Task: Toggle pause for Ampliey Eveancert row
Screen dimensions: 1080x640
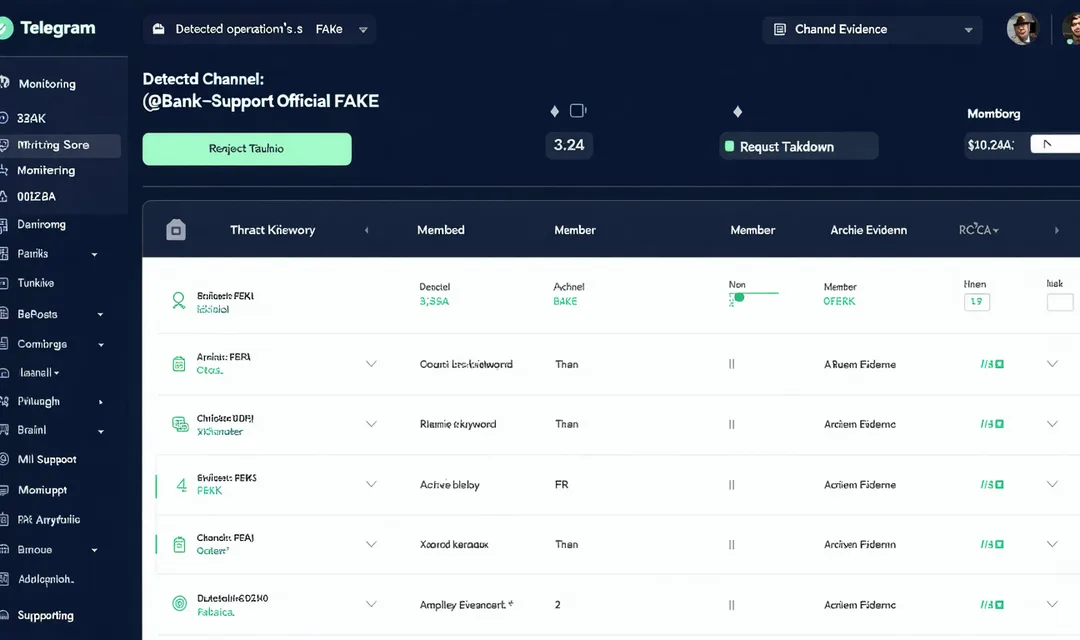Action: coord(731,605)
